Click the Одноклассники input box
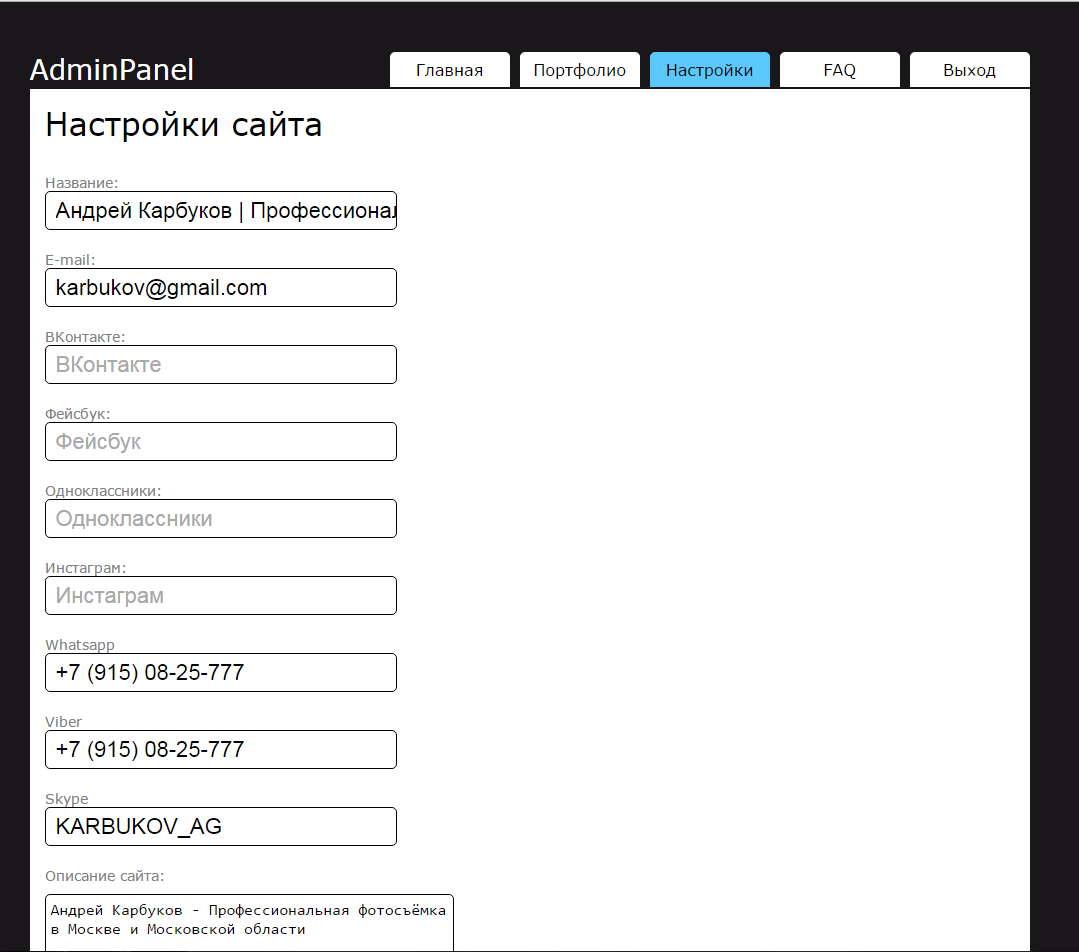This screenshot has height=952, width=1079. point(220,518)
